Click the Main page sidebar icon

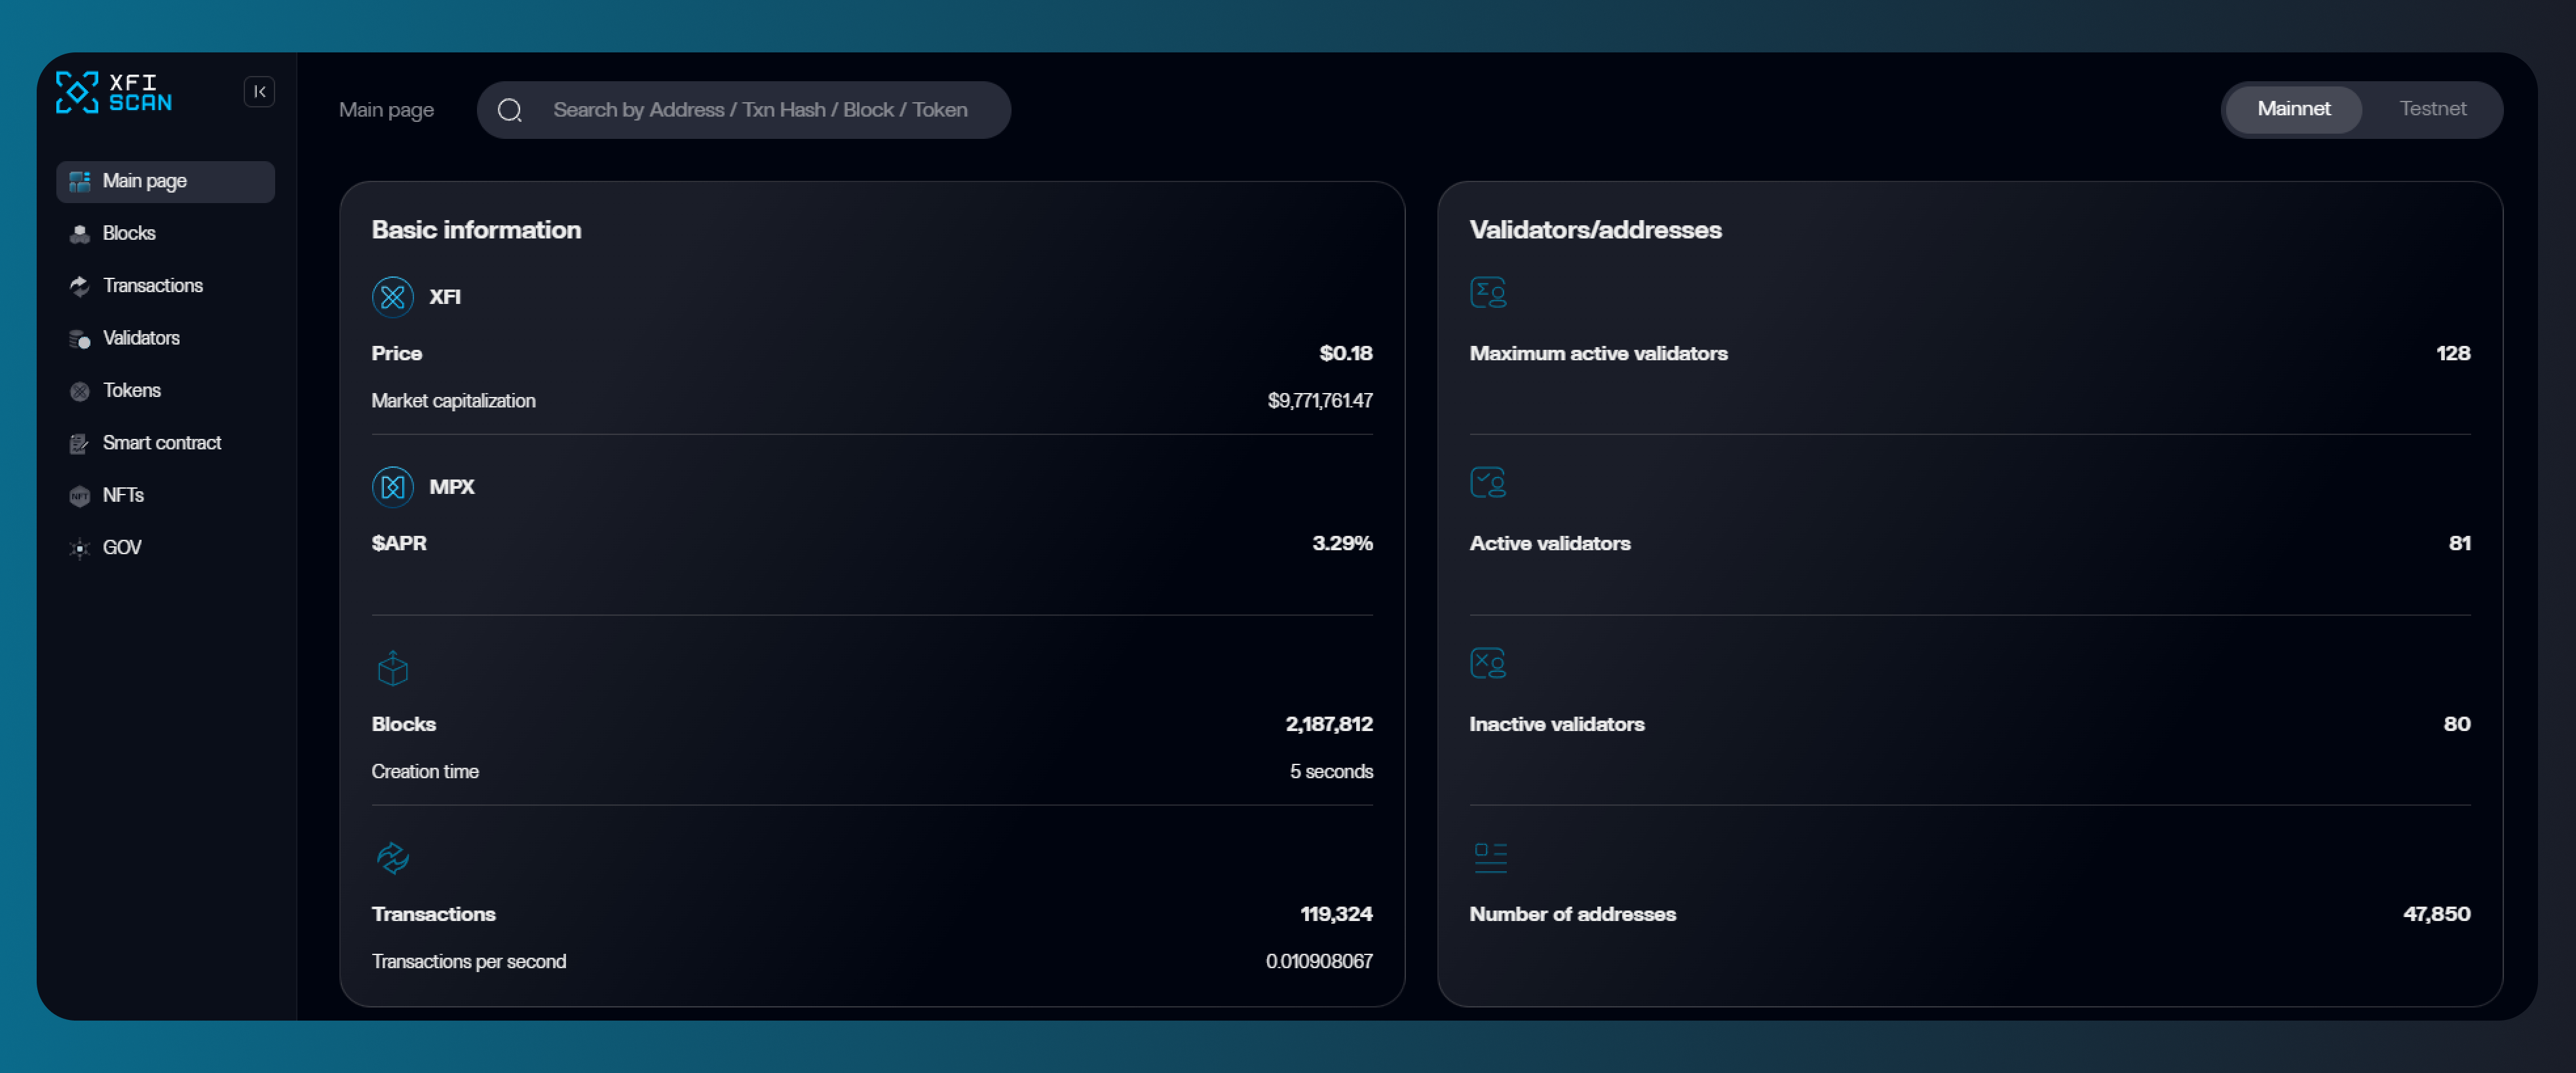80,181
